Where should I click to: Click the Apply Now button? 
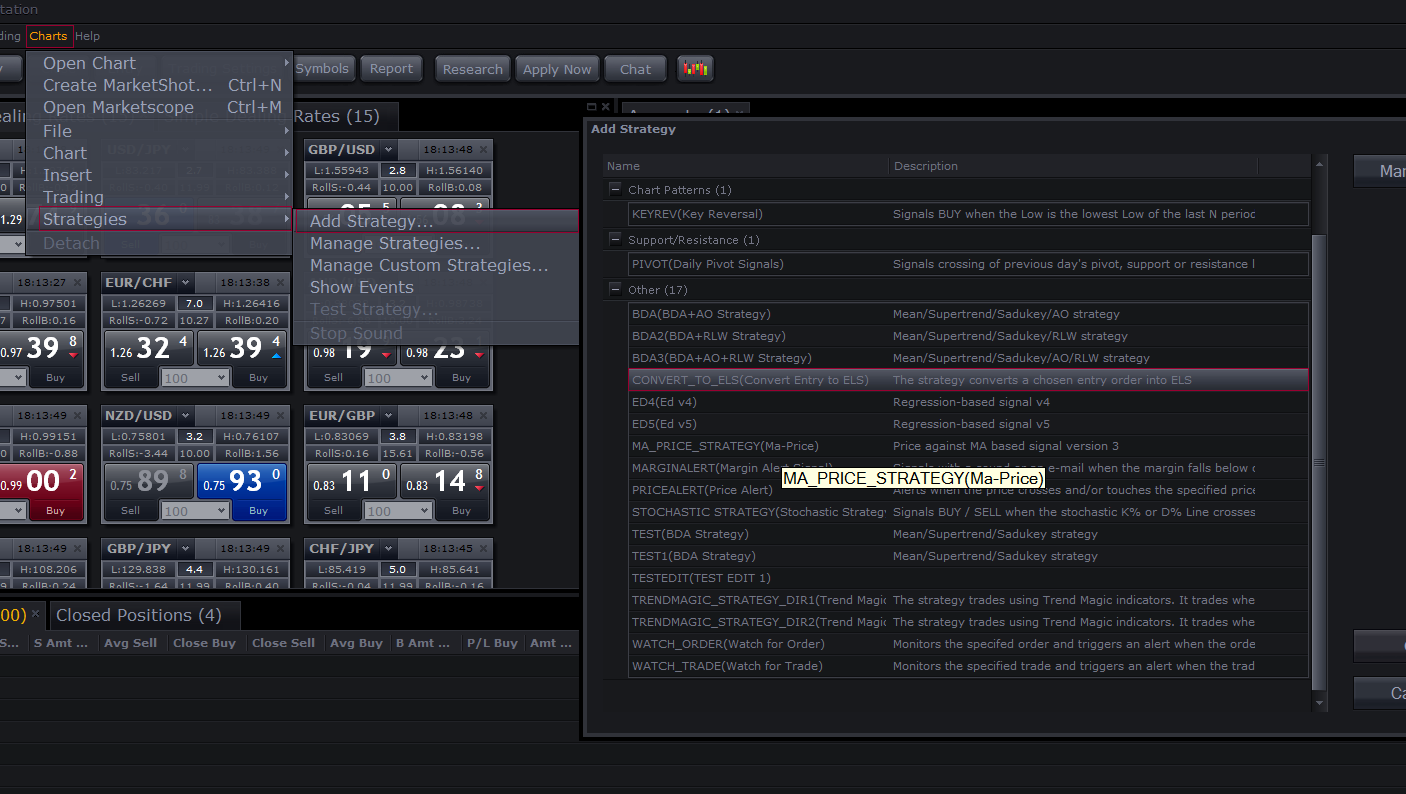coord(557,69)
